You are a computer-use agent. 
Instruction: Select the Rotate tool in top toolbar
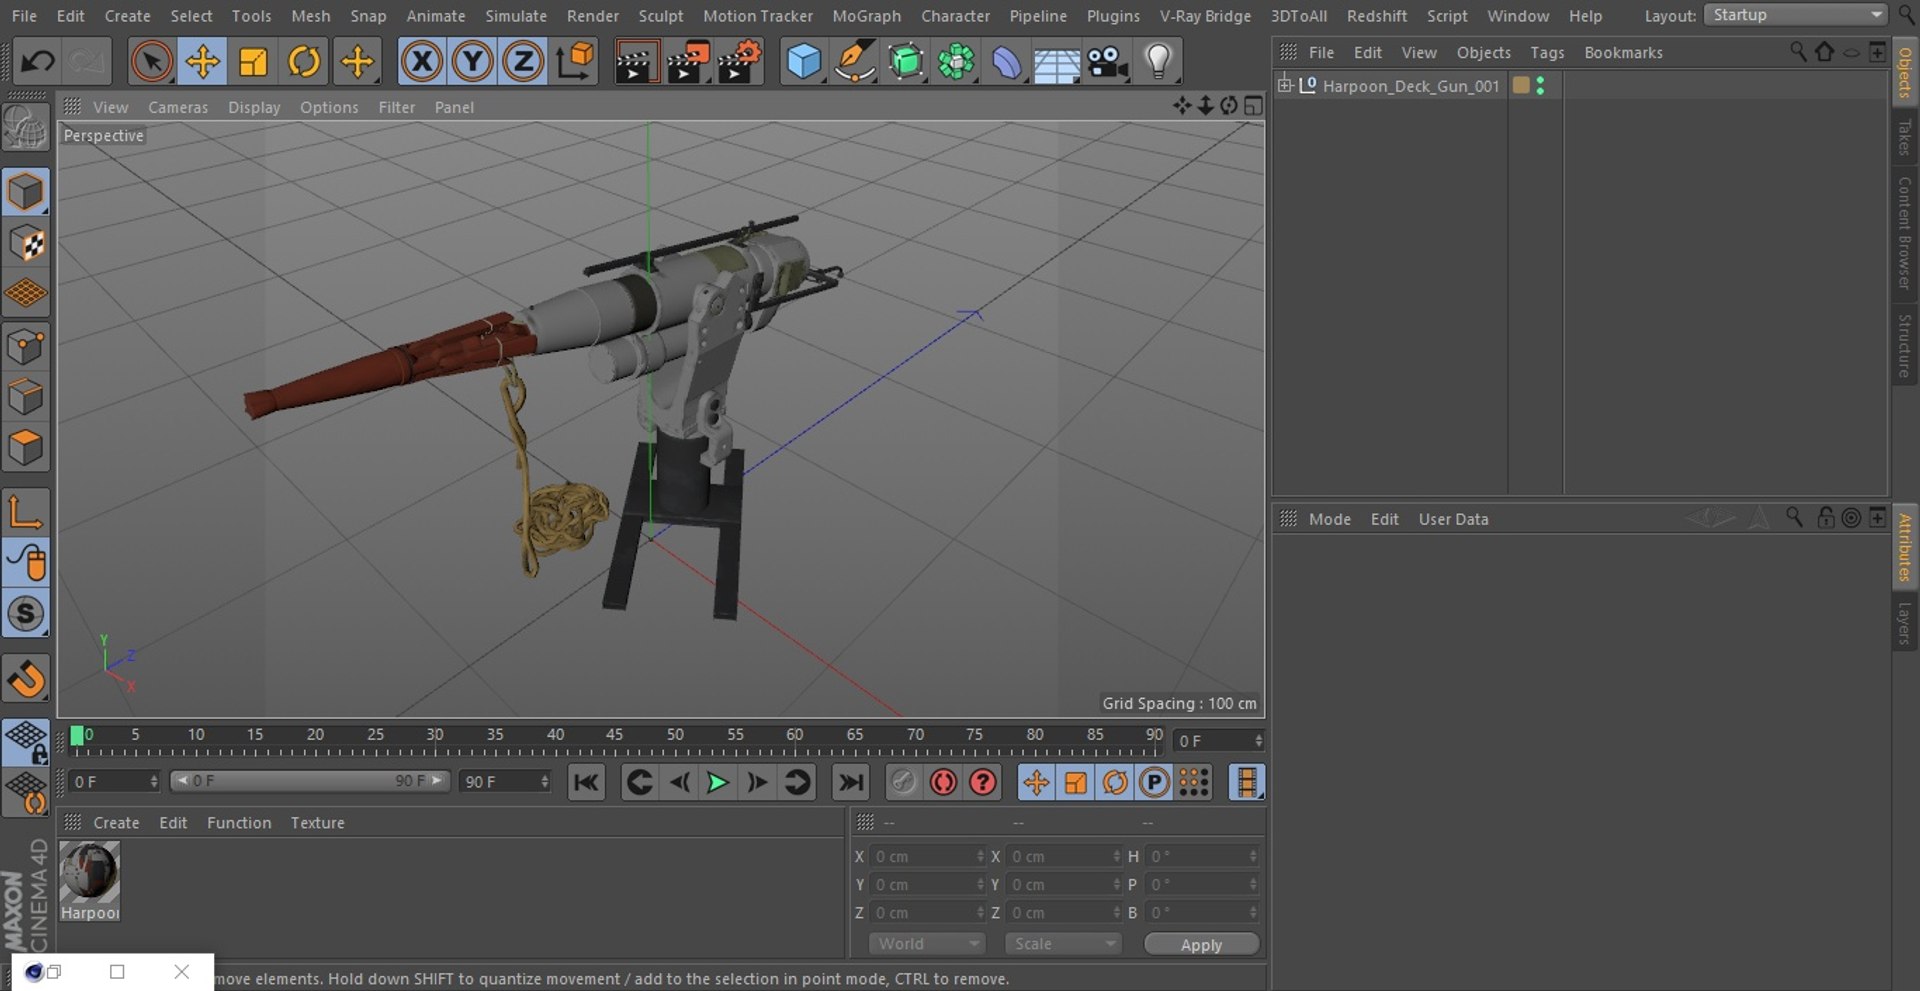click(304, 62)
